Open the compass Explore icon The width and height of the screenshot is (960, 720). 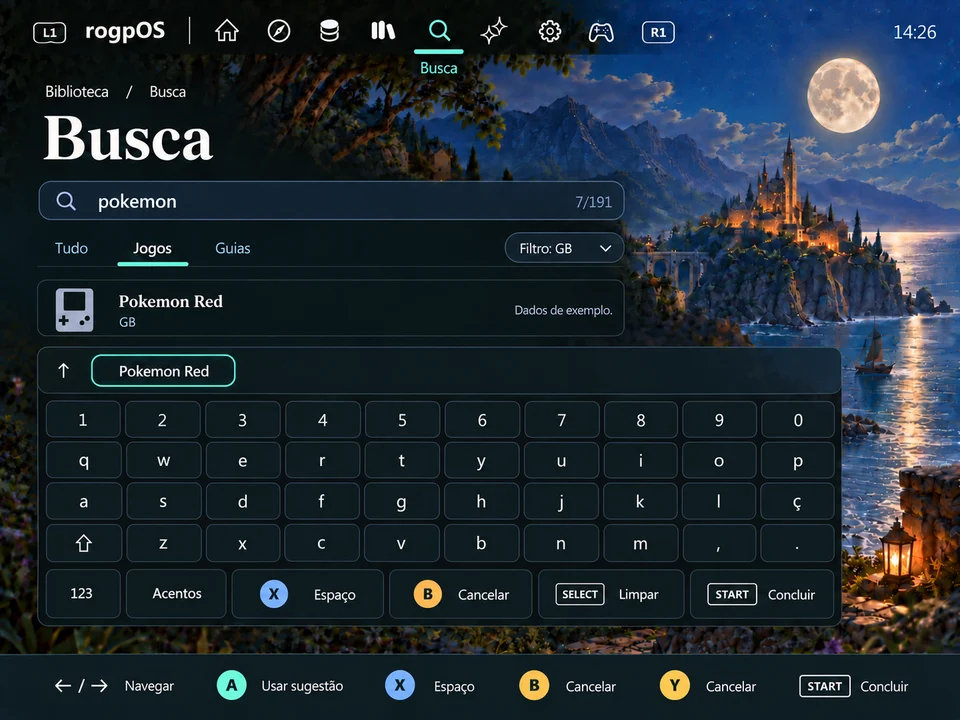click(279, 31)
